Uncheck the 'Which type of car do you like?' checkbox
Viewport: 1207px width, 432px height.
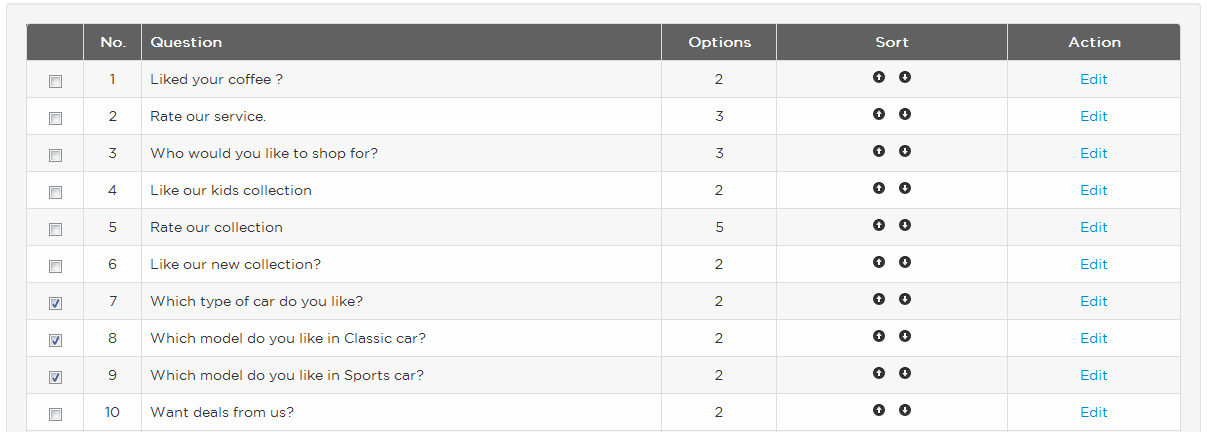[55, 304]
